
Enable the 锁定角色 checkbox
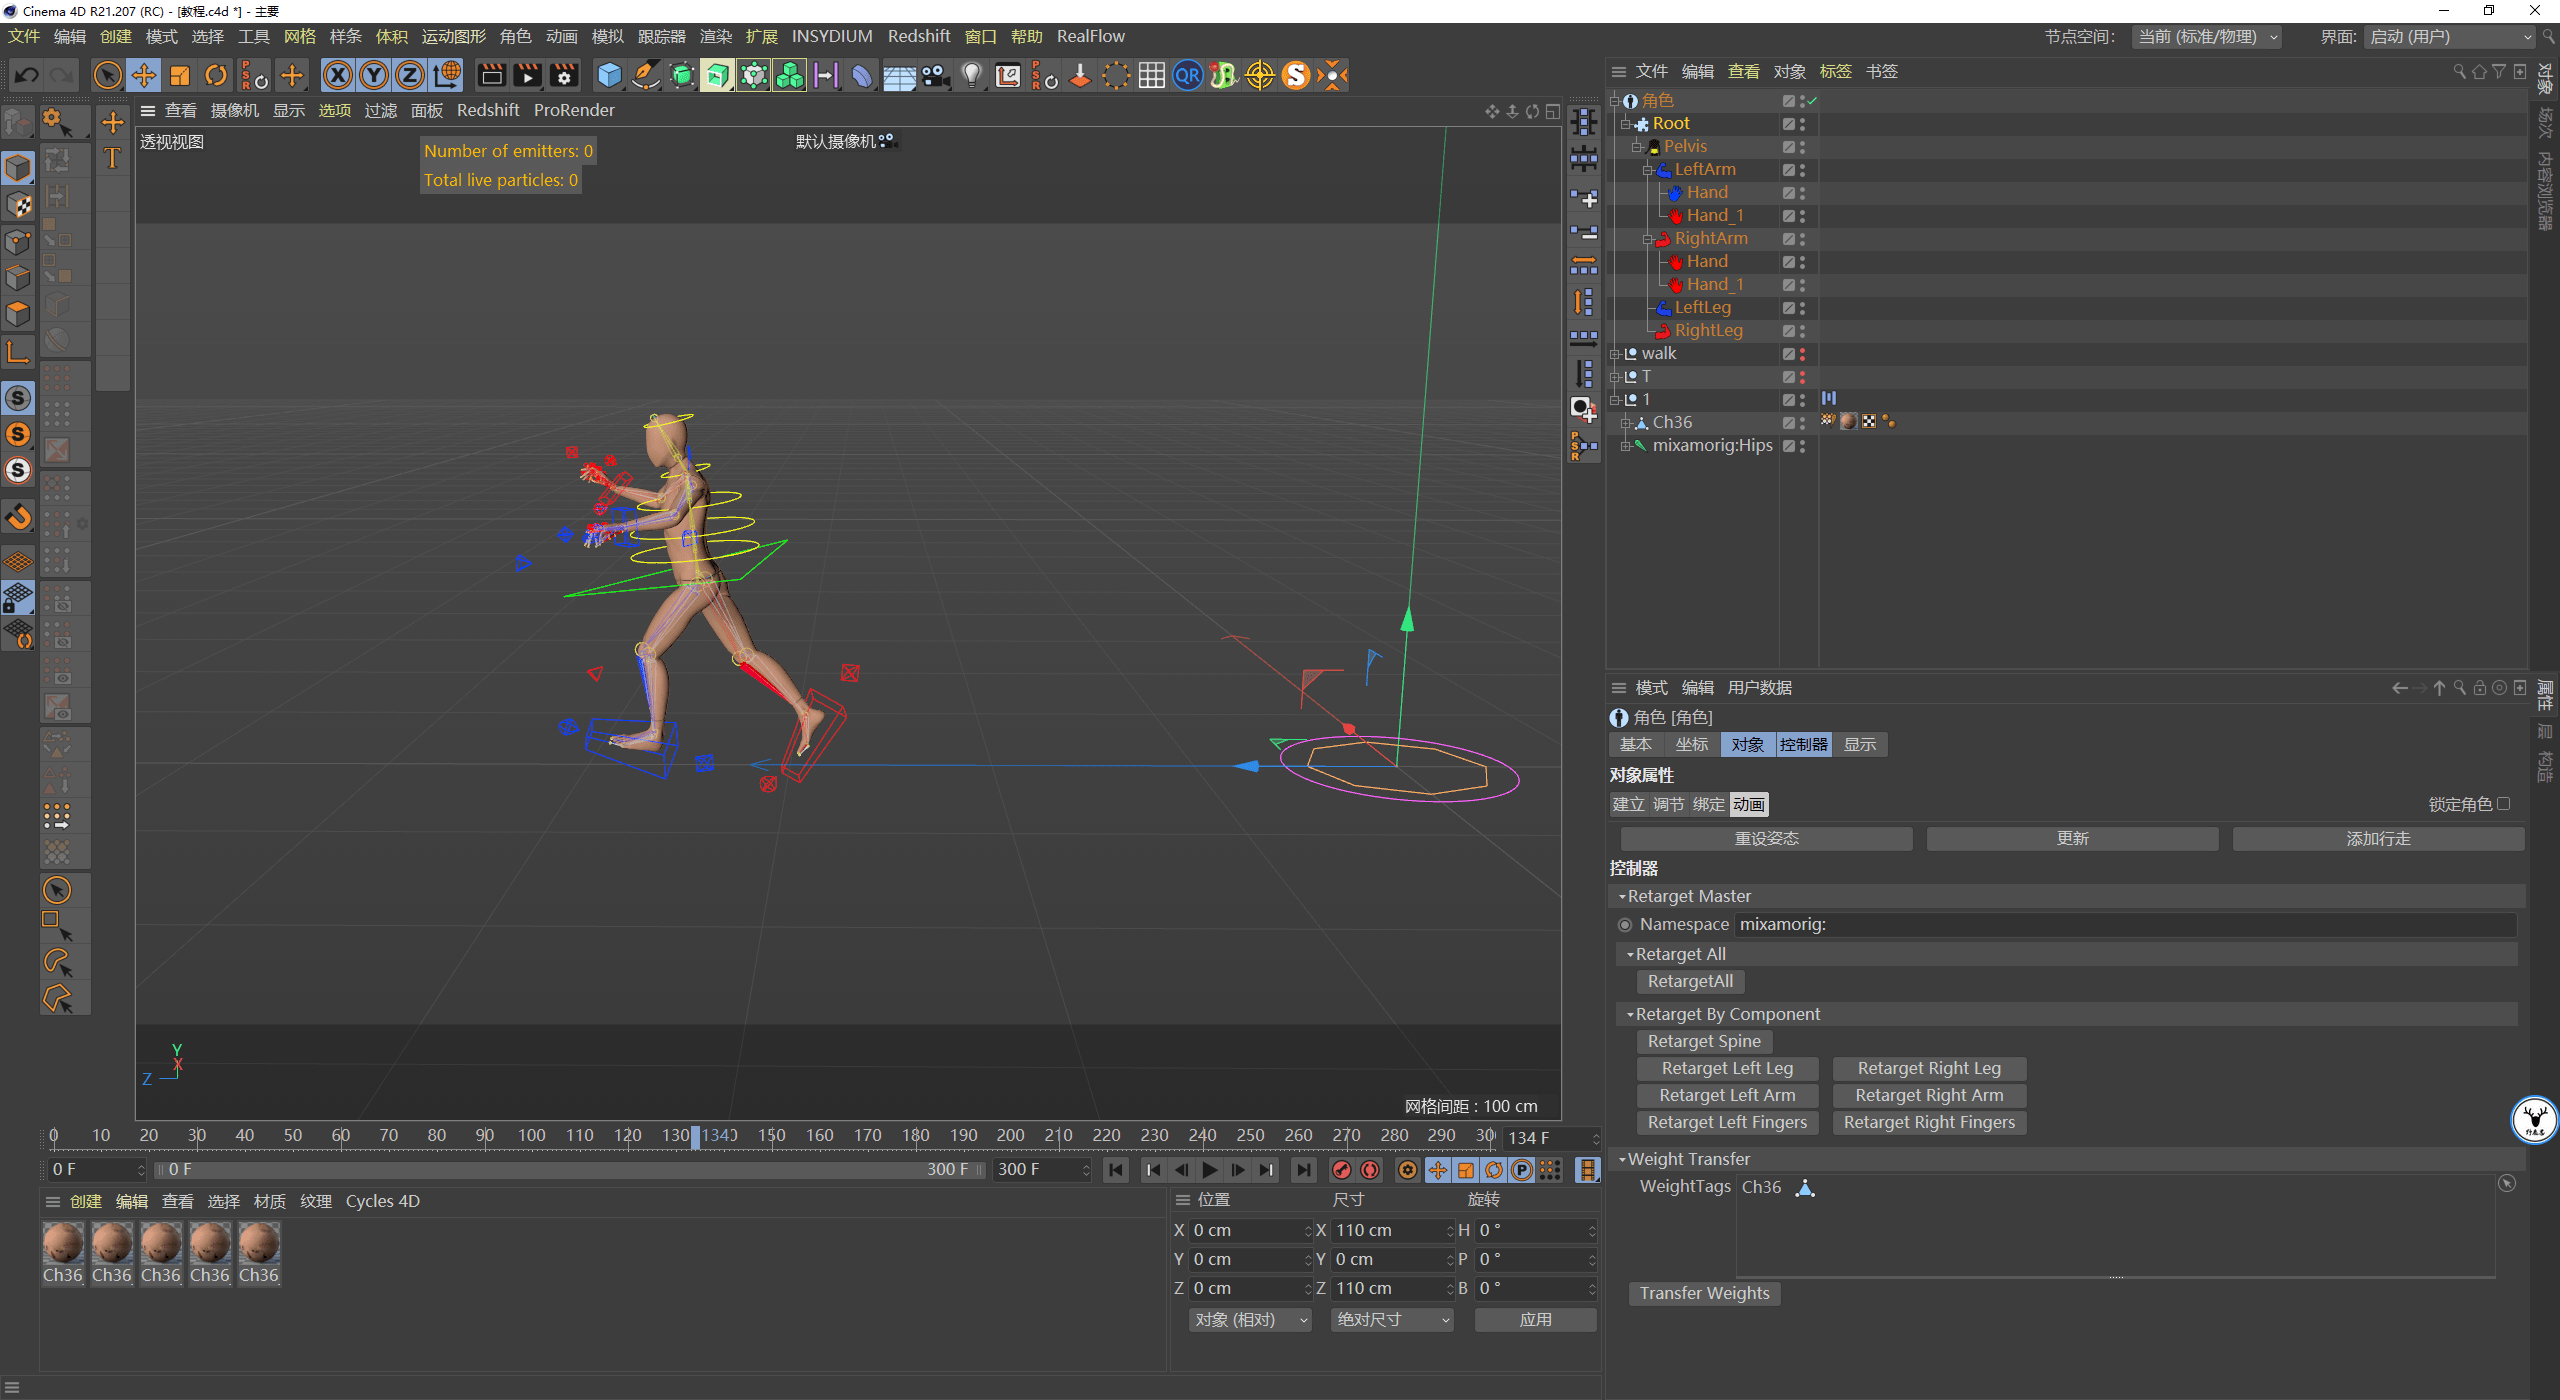(2503, 804)
